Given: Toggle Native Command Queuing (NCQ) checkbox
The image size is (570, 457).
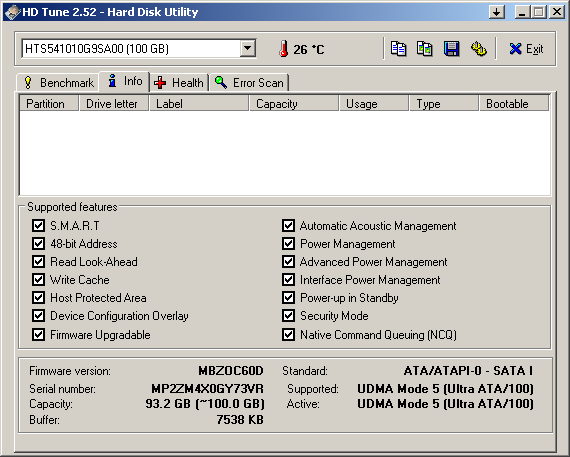Looking at the screenshot, I should 288,334.
